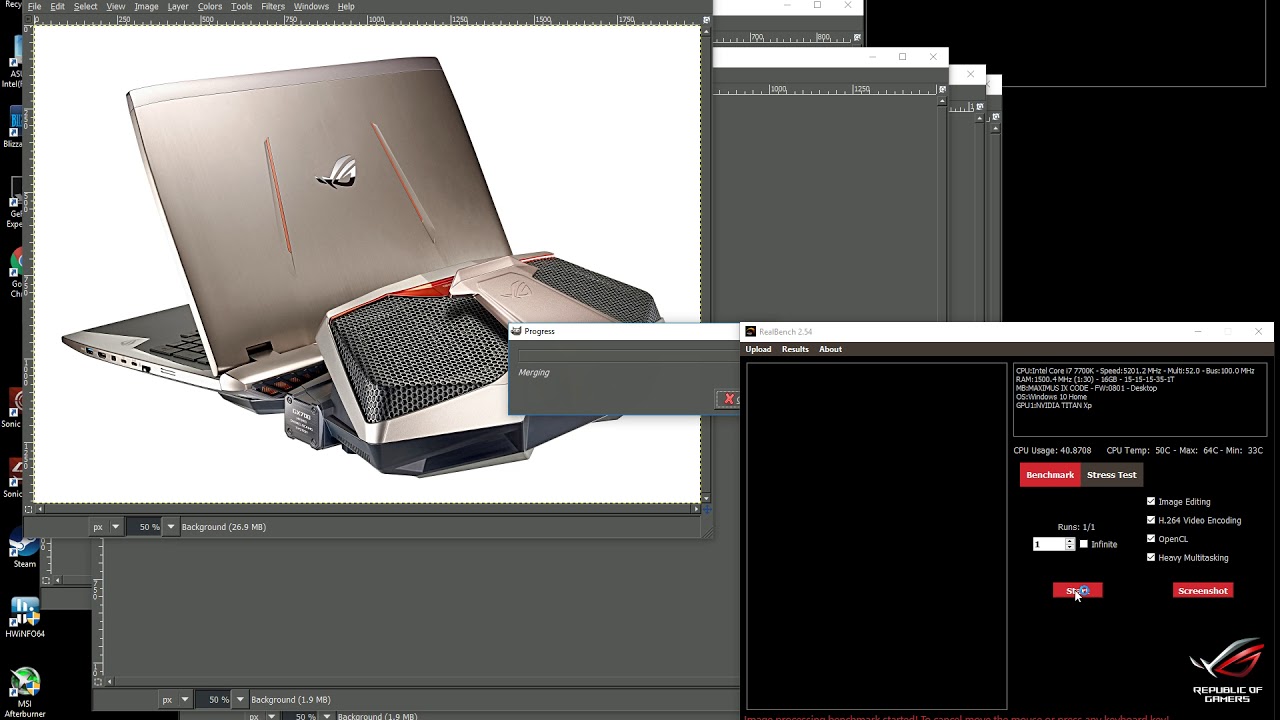Viewport: 1280px width, 720px height.
Task: Click the vertical scrollbar up arrow of front canvas
Action: 706,31
